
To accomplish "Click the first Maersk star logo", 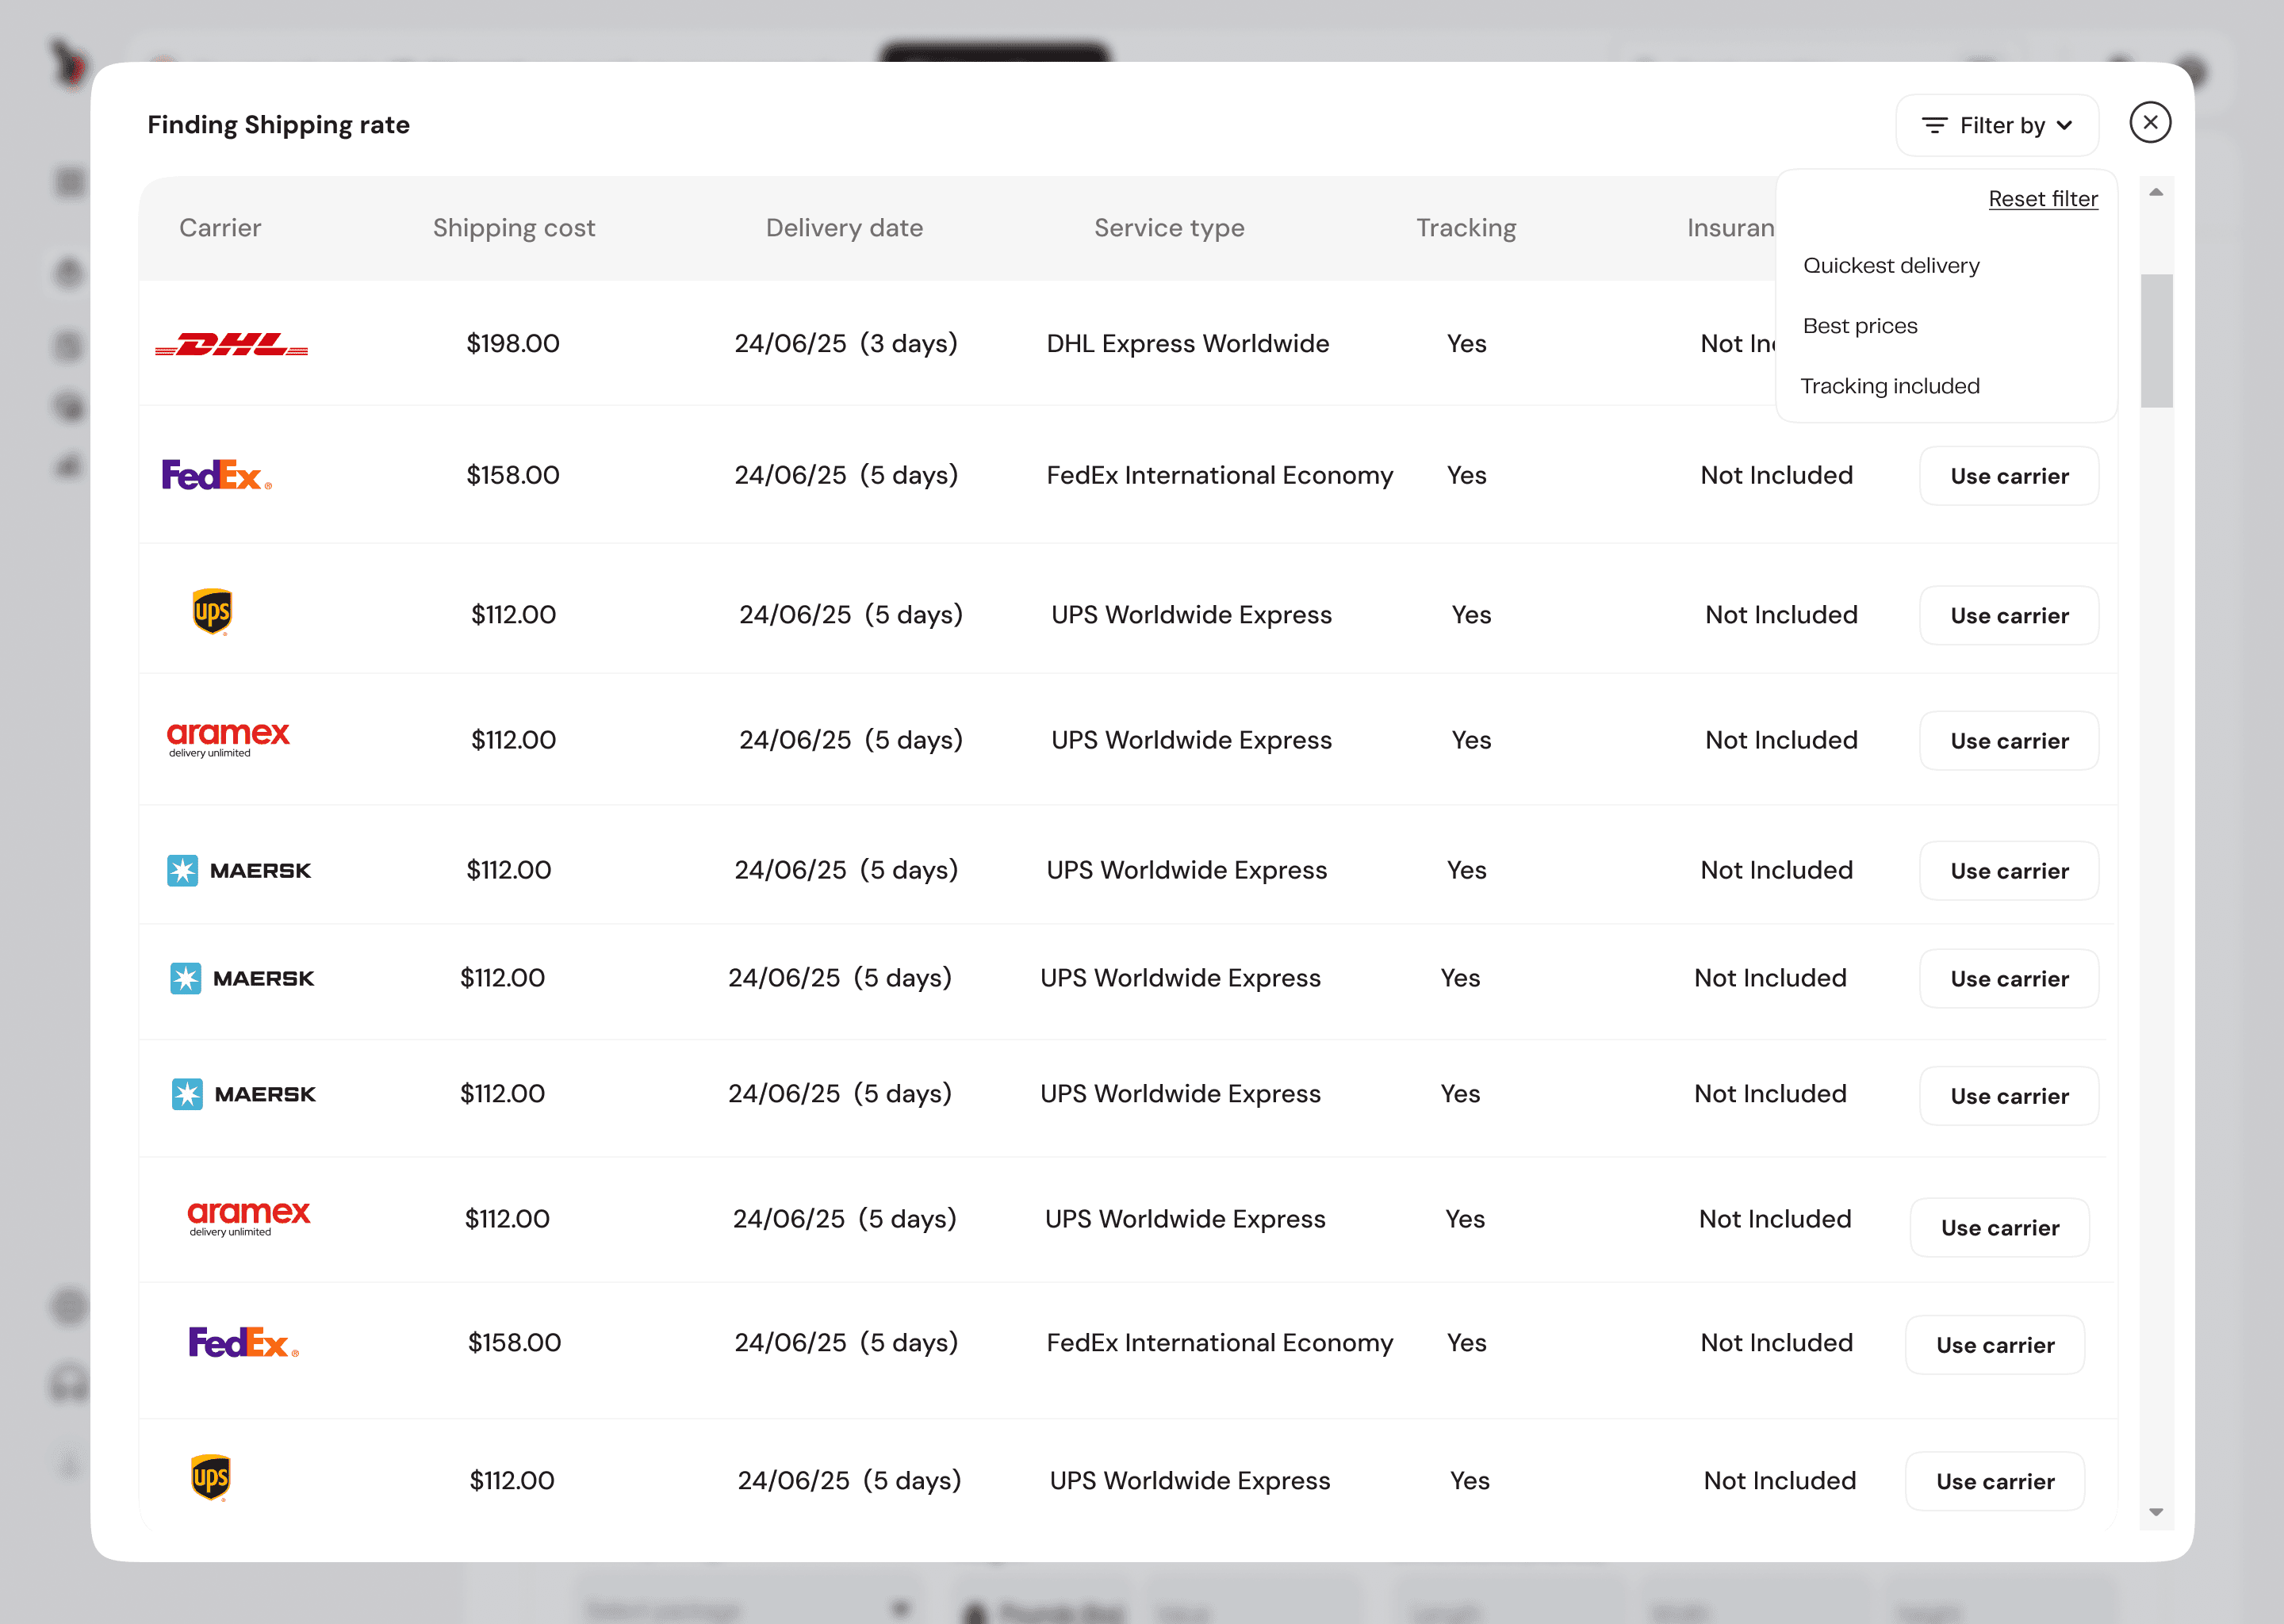I will coord(182,870).
